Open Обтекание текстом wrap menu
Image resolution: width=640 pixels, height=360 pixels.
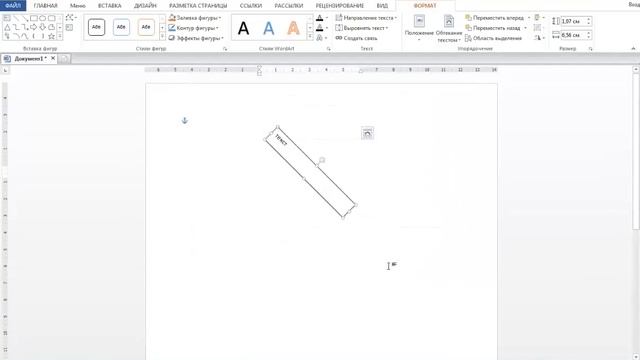click(449, 29)
